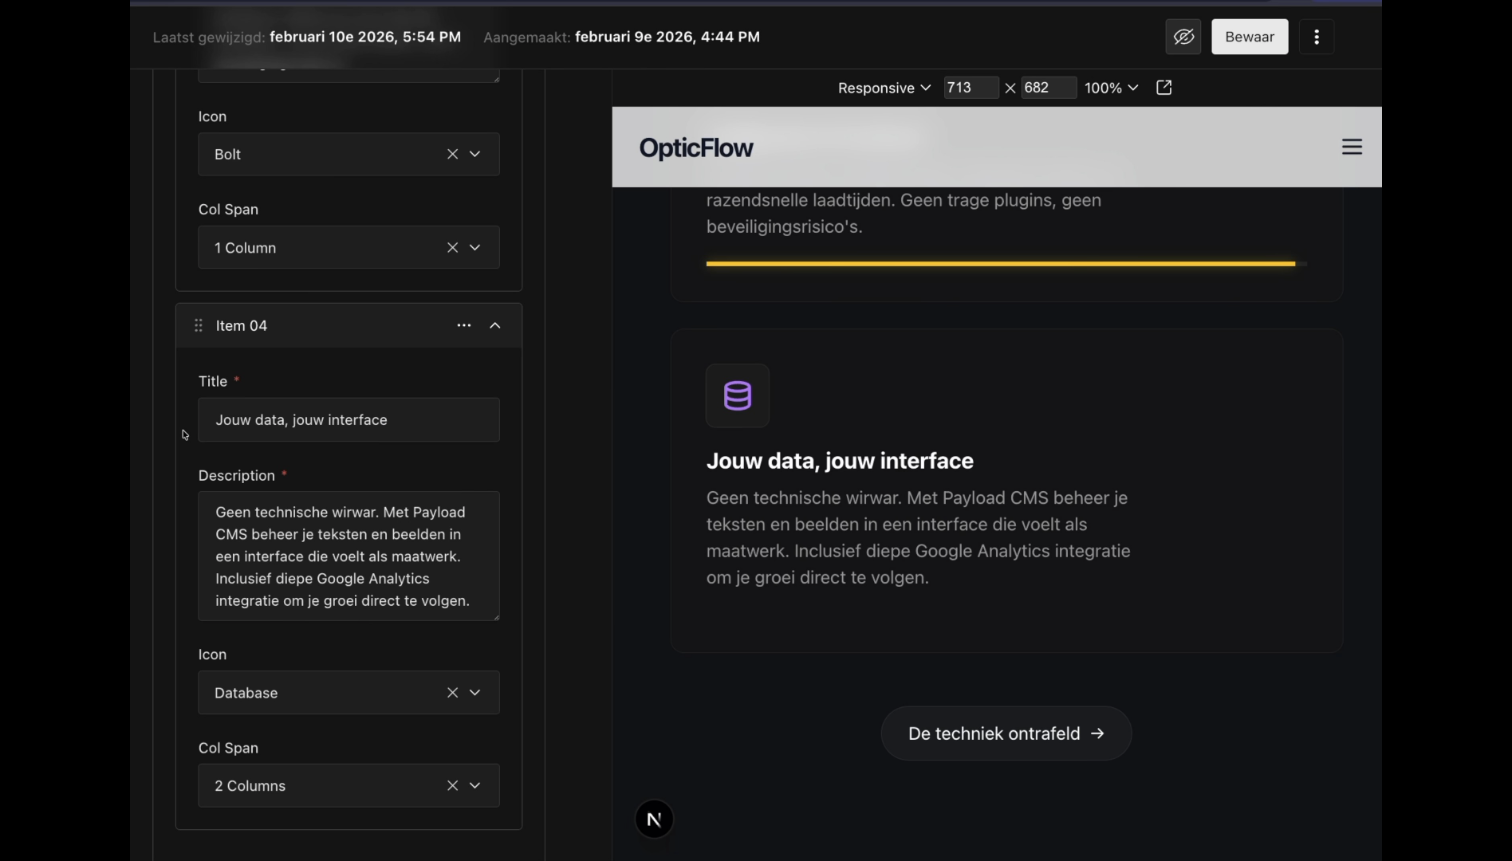Click the Next.js dev tools badge
Viewport: 1512px width, 861px height.
[x=654, y=820]
